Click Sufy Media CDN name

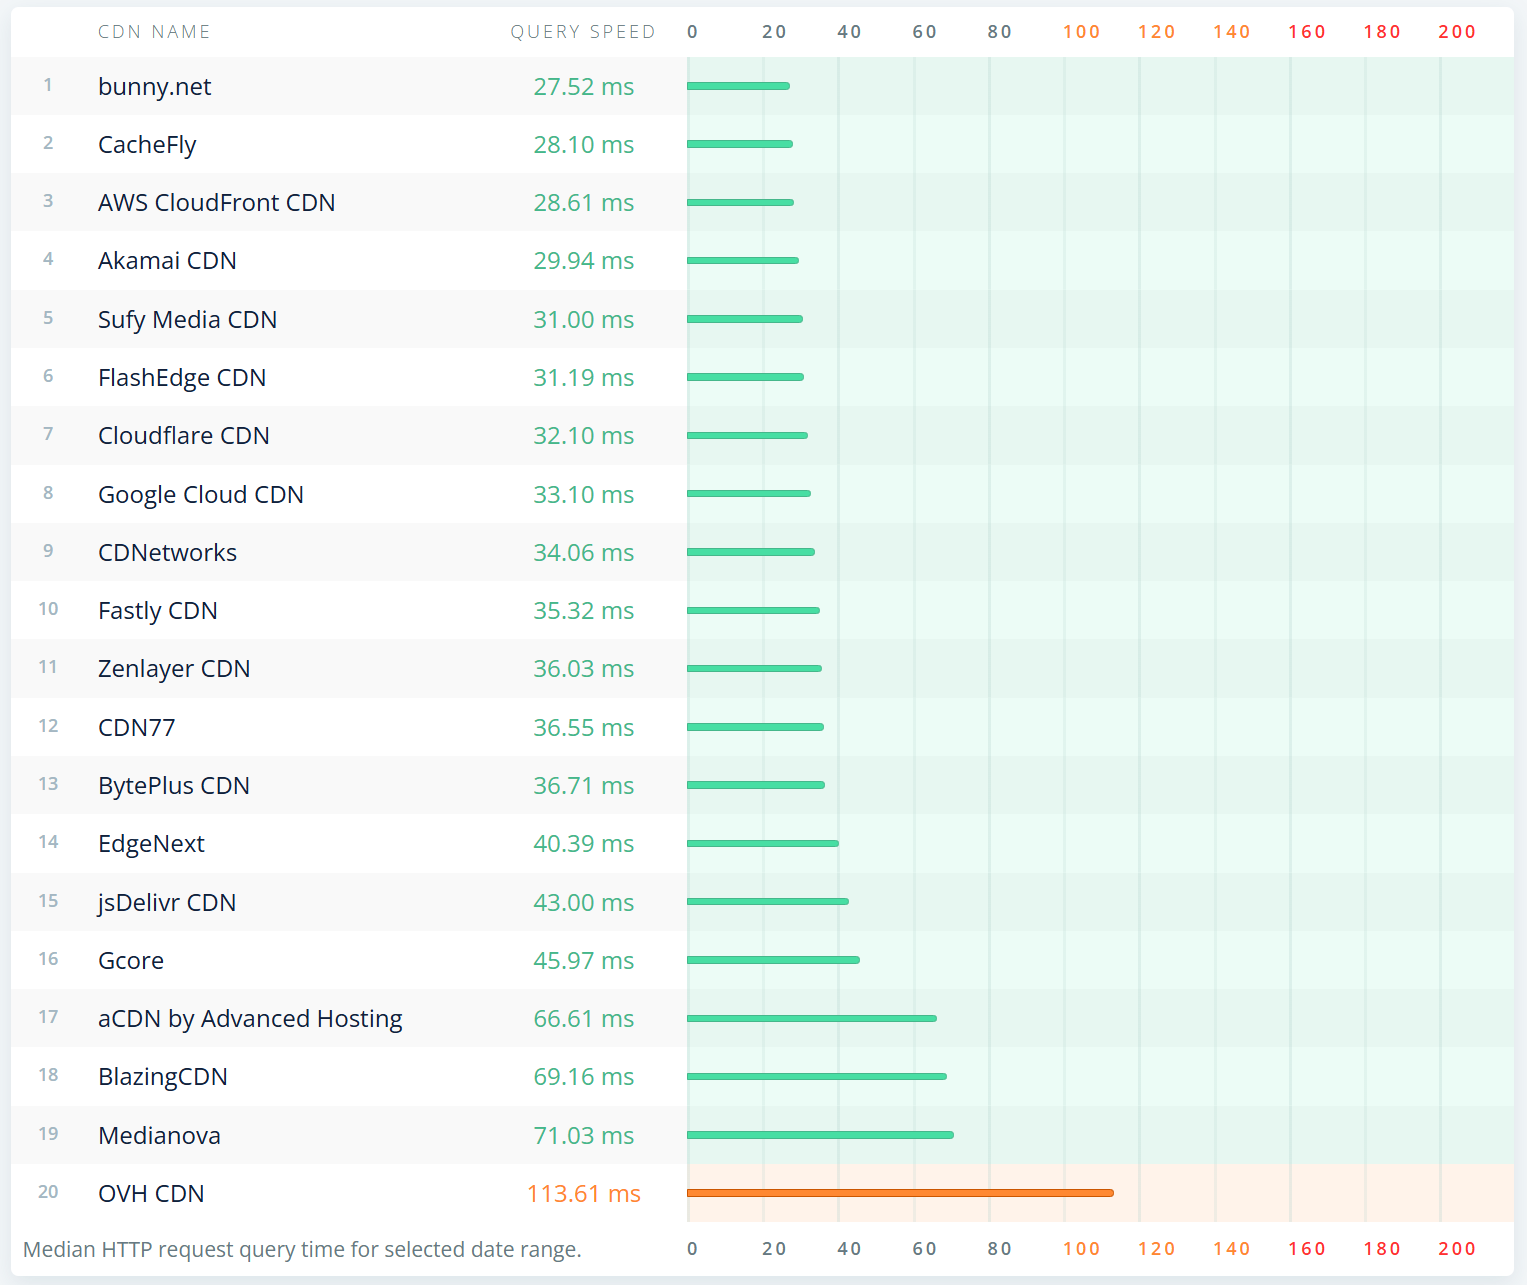[x=187, y=320]
